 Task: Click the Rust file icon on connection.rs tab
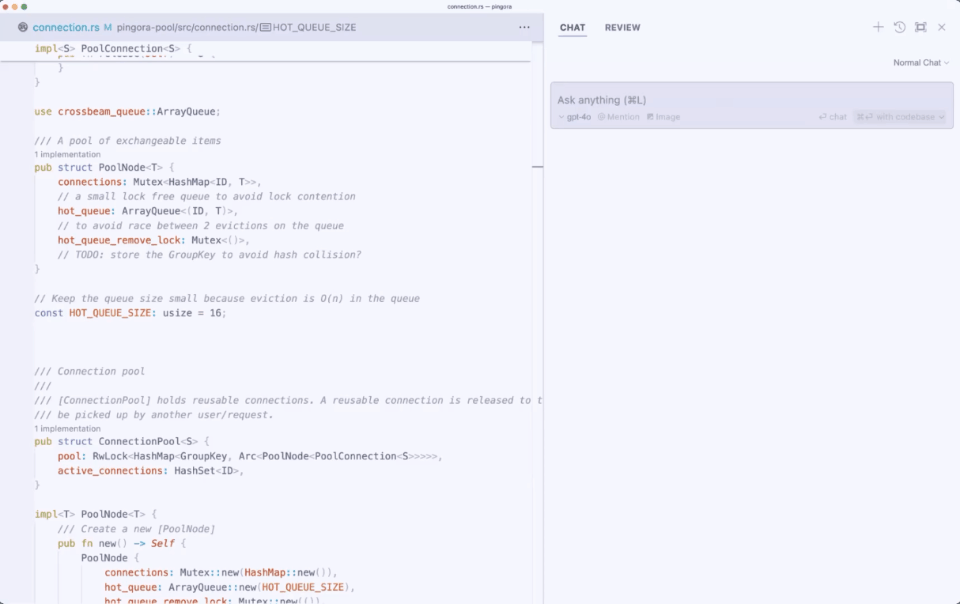(x=23, y=28)
